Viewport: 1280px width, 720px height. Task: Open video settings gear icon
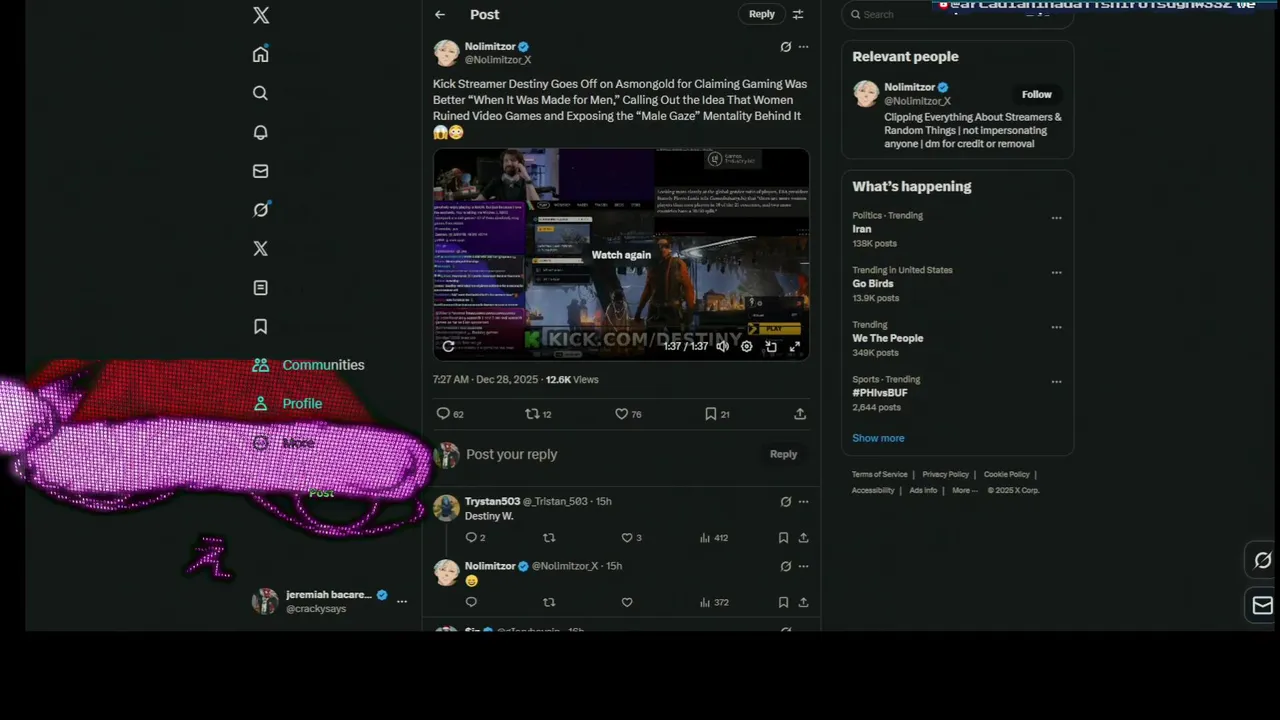747,346
